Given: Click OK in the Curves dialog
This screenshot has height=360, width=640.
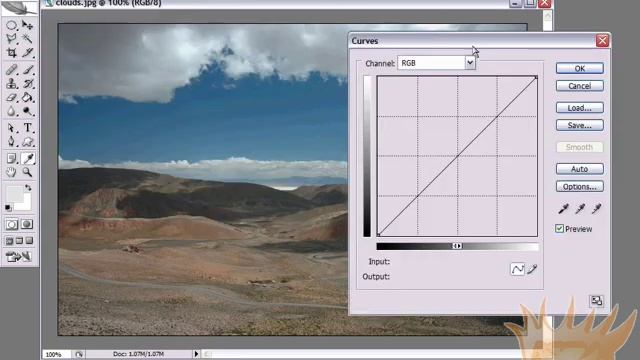Looking at the screenshot, I should point(580,69).
